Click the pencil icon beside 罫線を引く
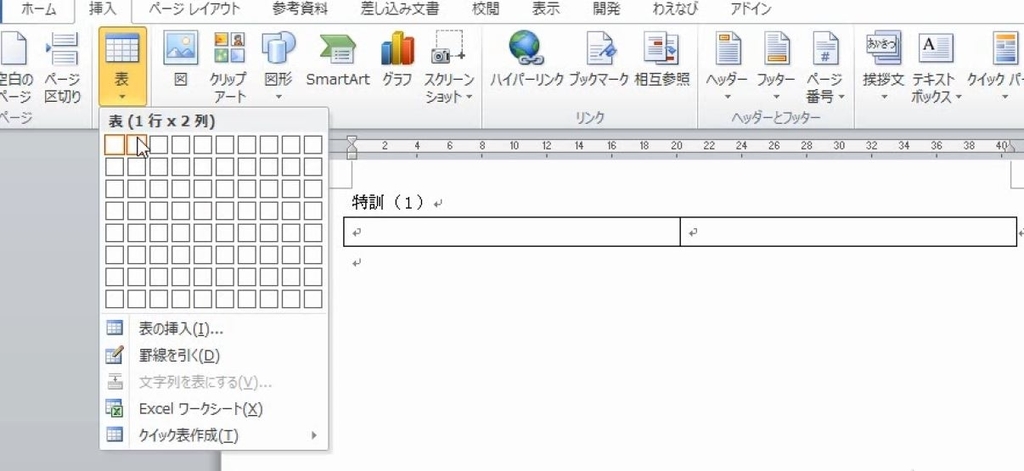The height and width of the screenshot is (471, 1024). [x=115, y=355]
